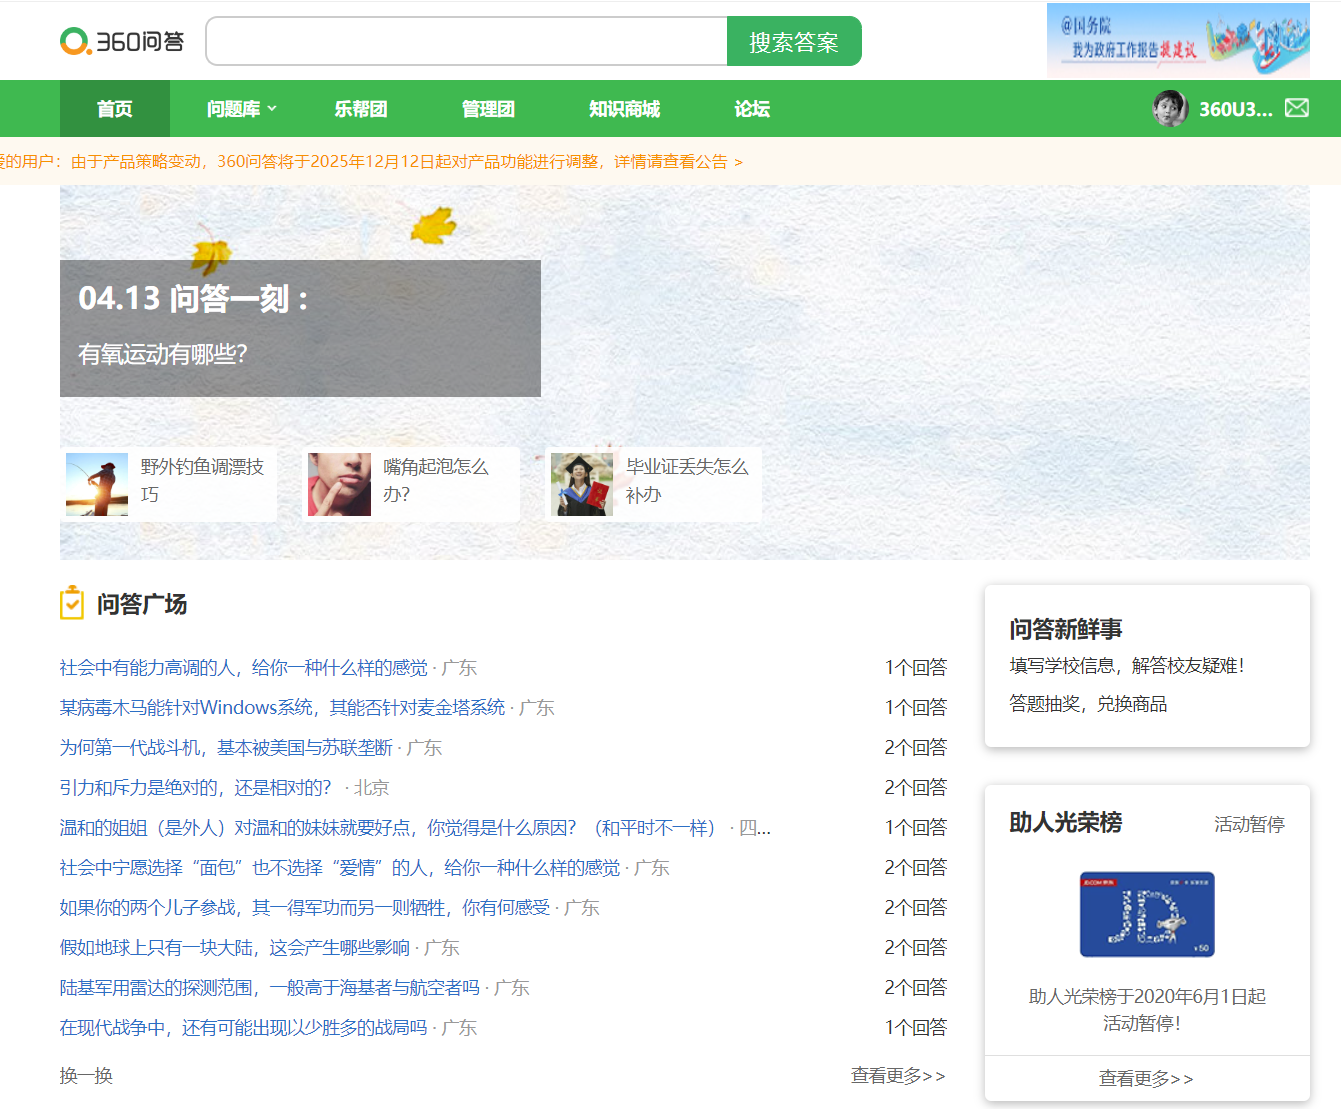
Task: Expand 查看更多 under question list
Action: (897, 1075)
